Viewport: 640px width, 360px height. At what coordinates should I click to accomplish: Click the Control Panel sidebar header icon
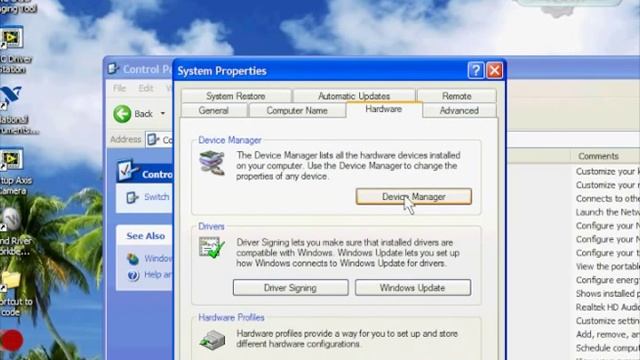pyautogui.click(x=127, y=171)
